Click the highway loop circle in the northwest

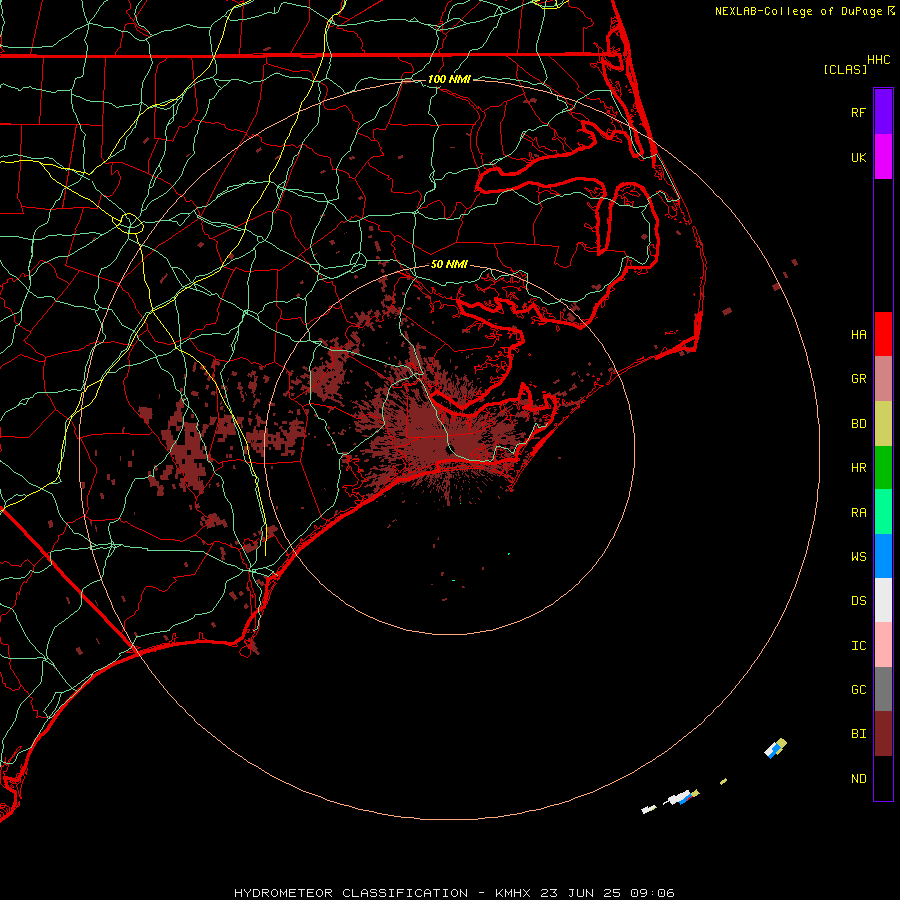tap(130, 223)
